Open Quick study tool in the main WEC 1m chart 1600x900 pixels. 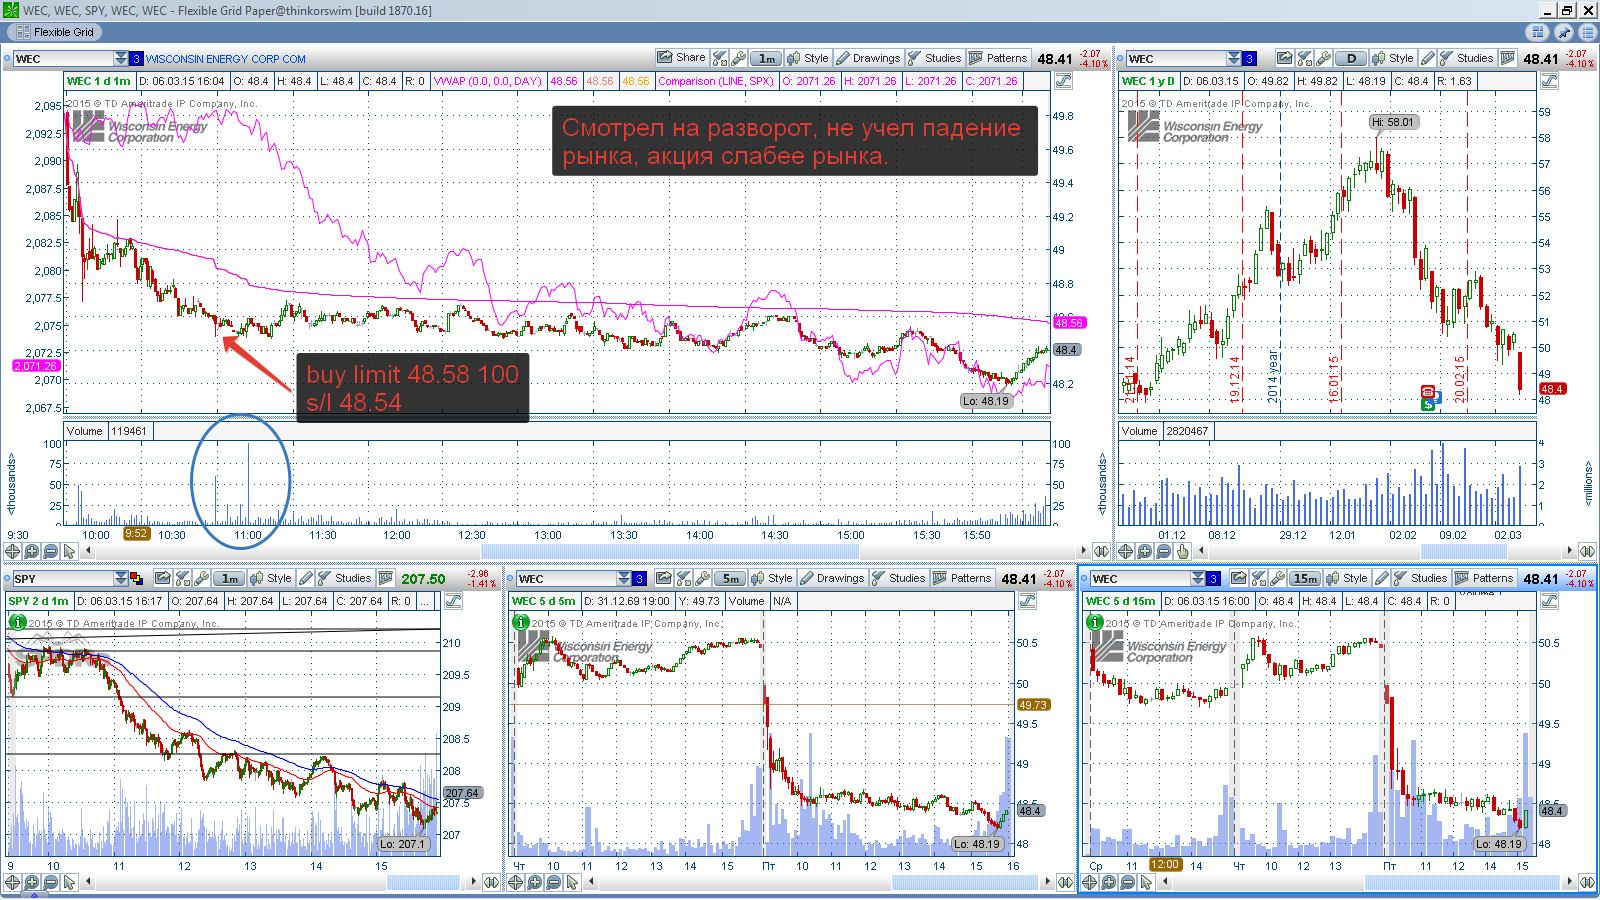coord(720,58)
